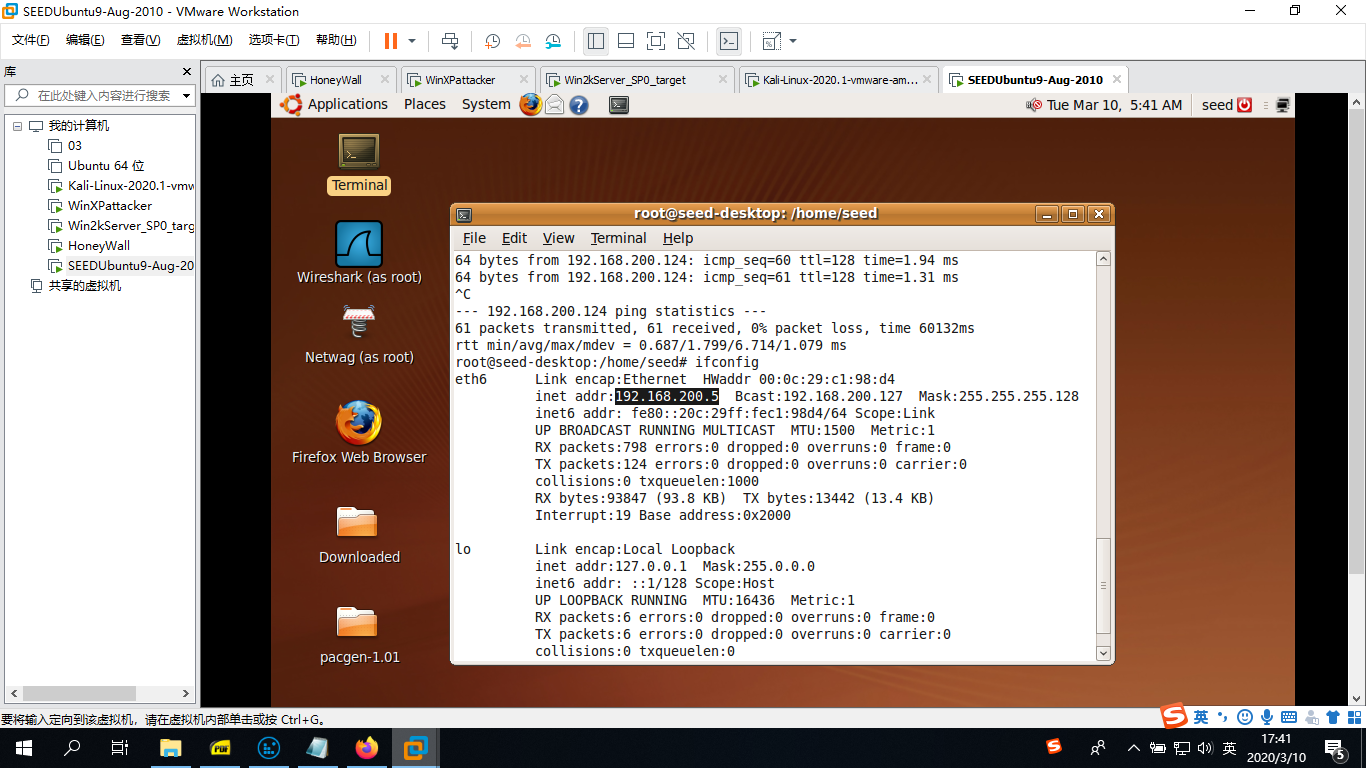Open the terminal window View menu

click(x=558, y=238)
